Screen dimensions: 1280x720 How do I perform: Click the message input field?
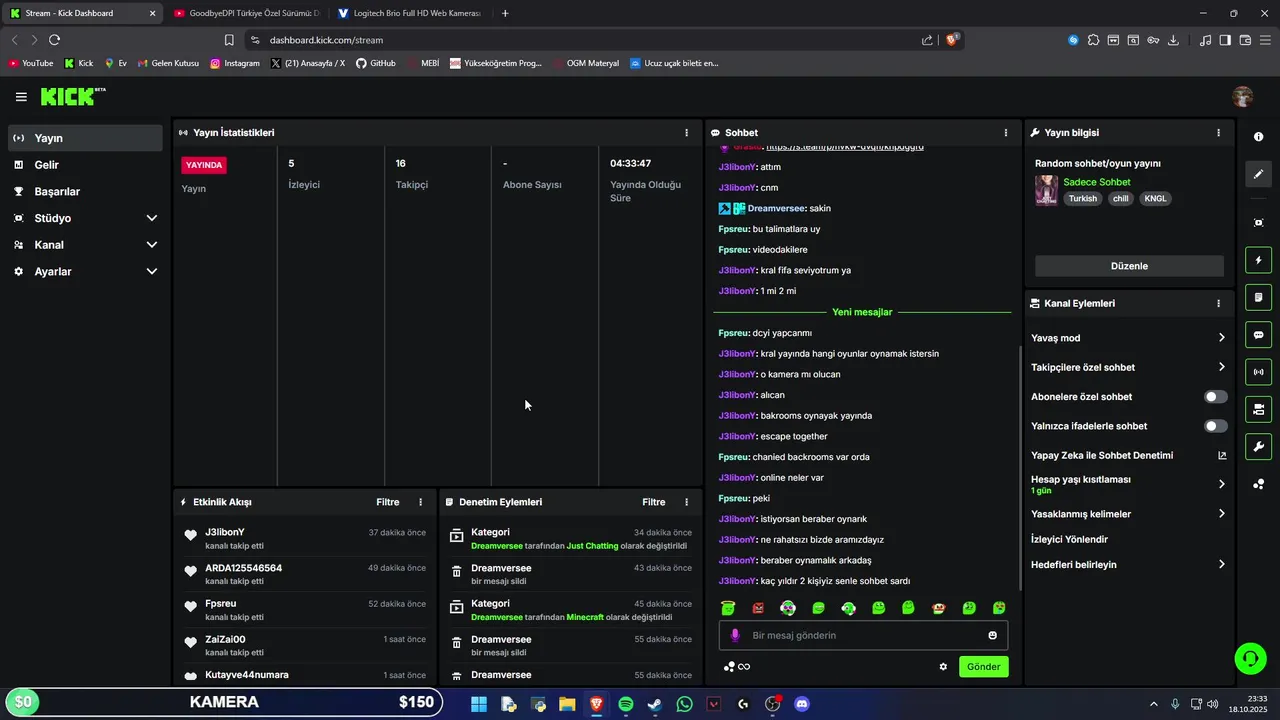863,635
